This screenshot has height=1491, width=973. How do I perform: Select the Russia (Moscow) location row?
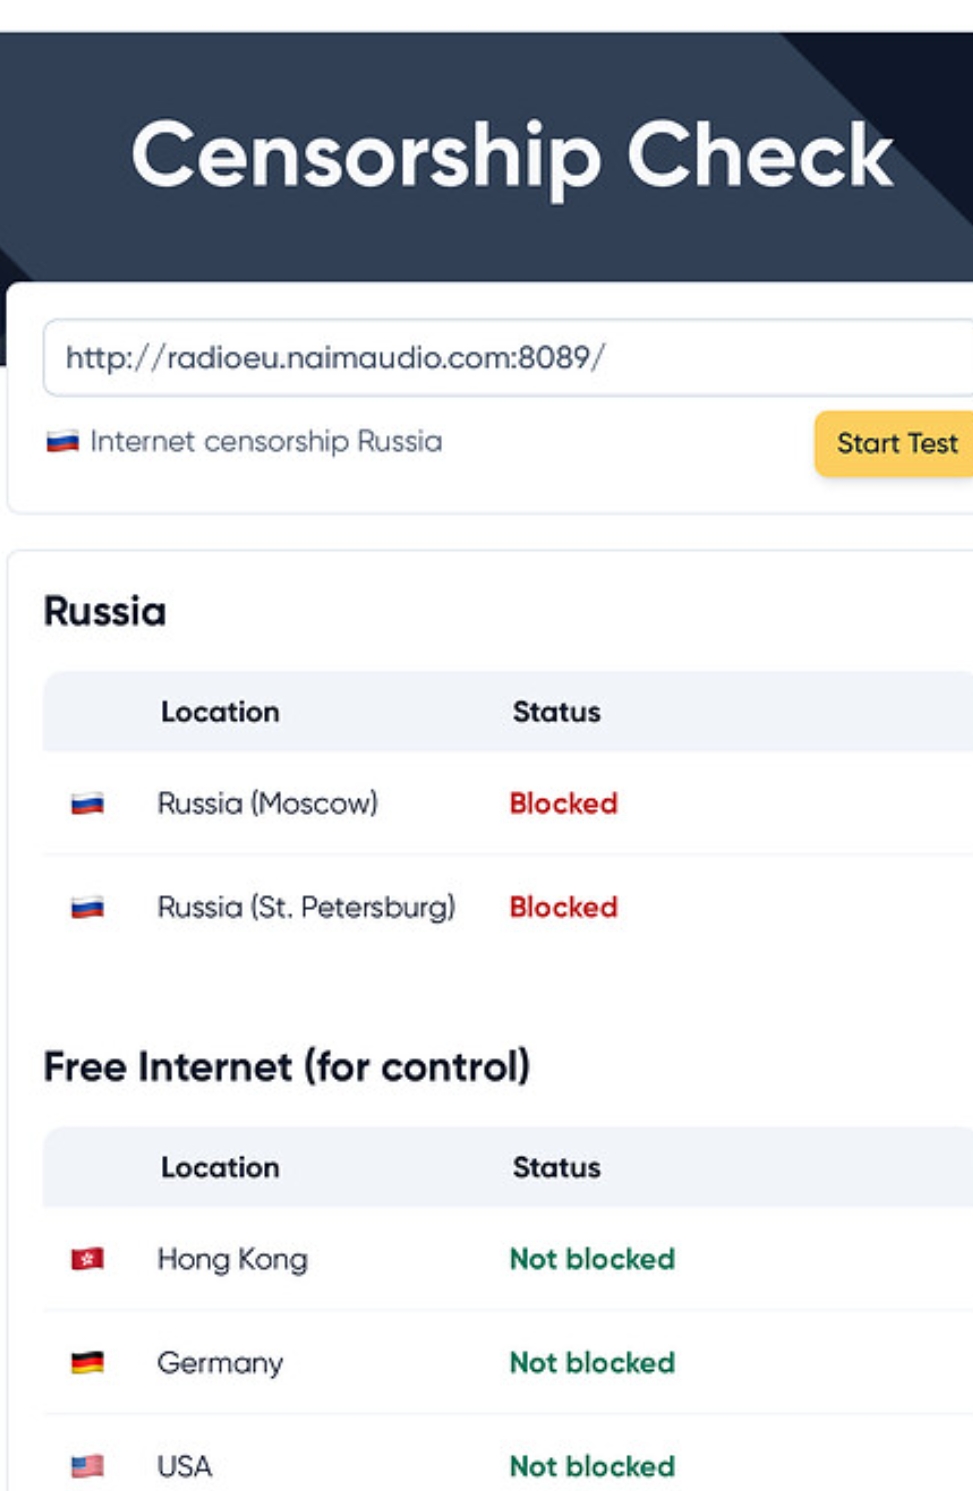[x=508, y=803]
